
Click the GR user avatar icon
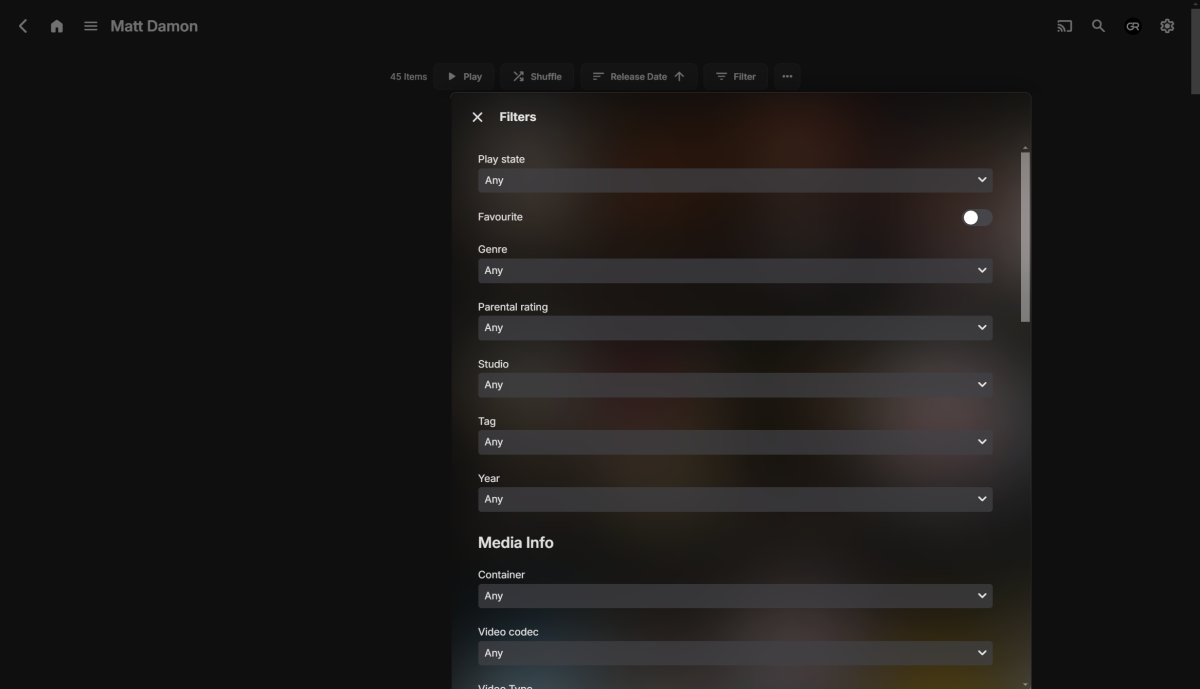click(1133, 27)
